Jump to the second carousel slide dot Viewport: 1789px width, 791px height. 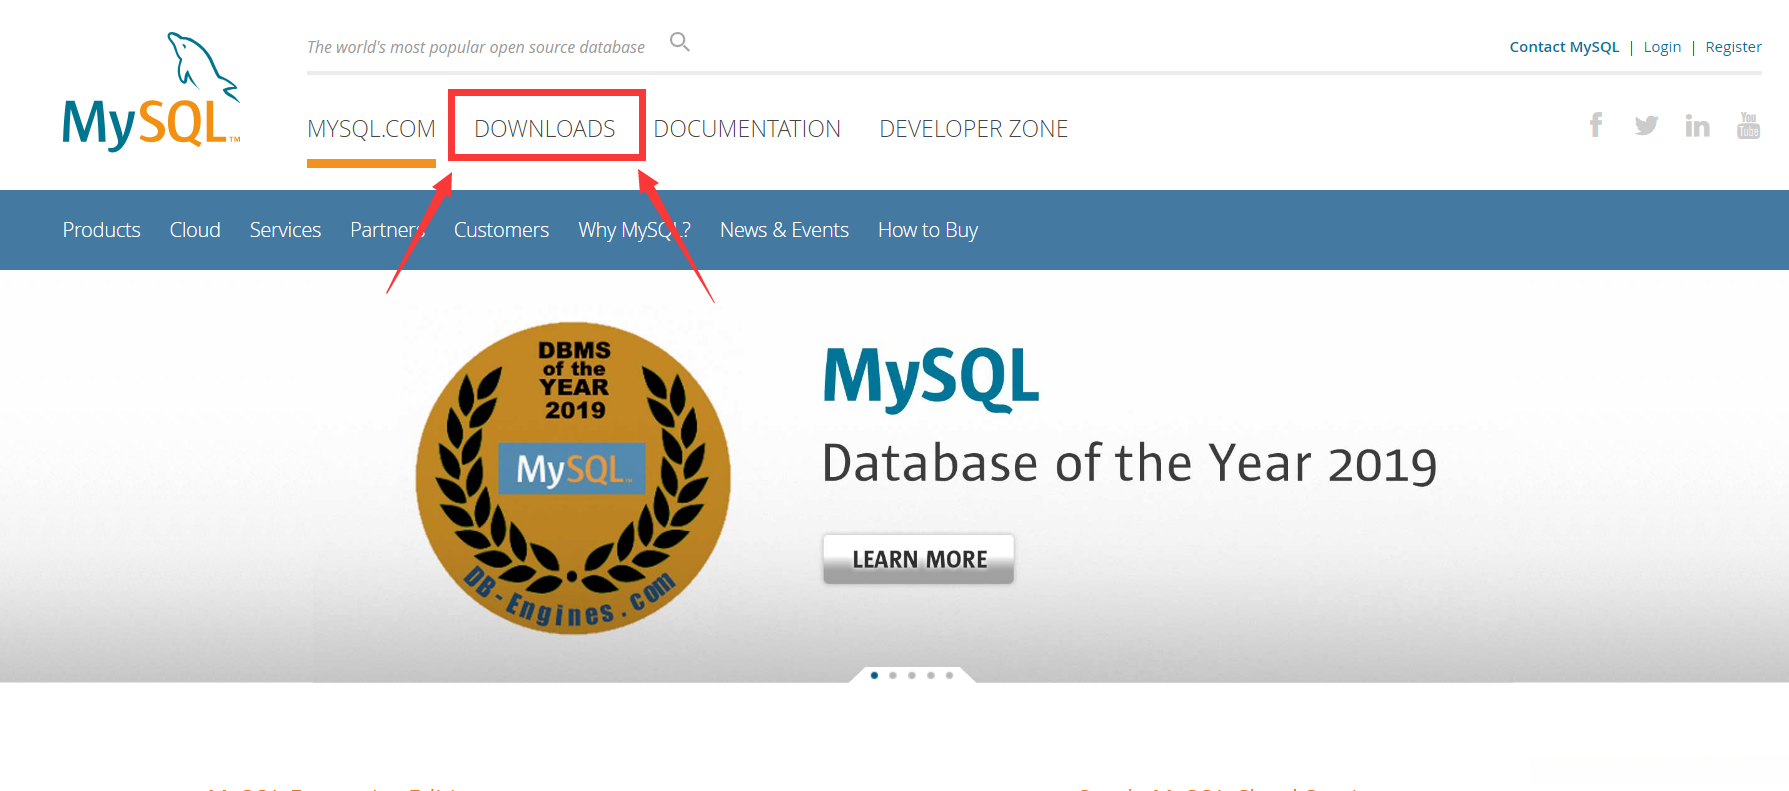click(x=893, y=675)
